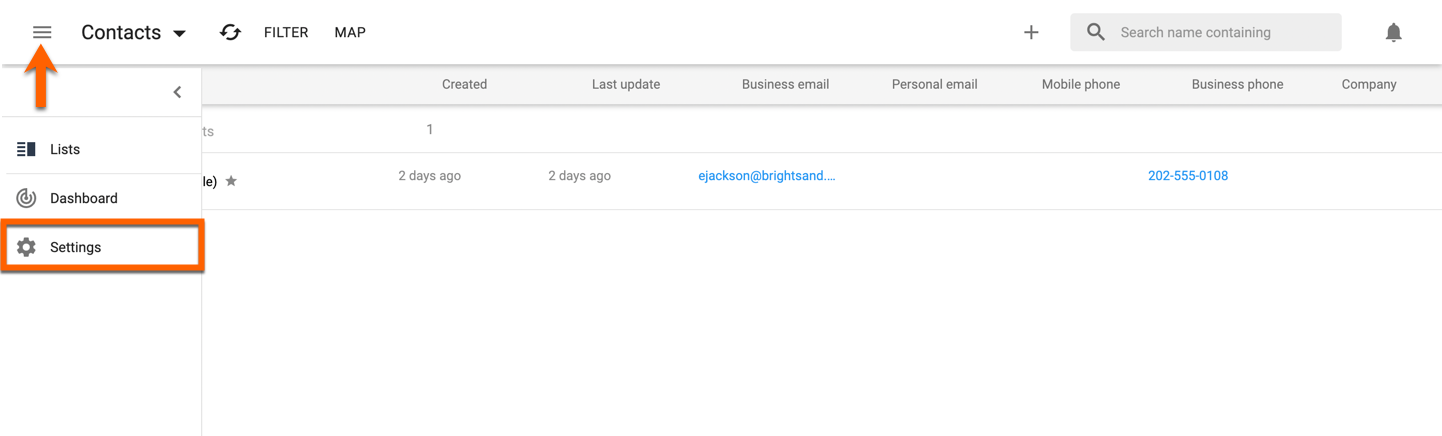Open the ejackson@brightsand email link
The image size is (1442, 436).
tap(766, 176)
